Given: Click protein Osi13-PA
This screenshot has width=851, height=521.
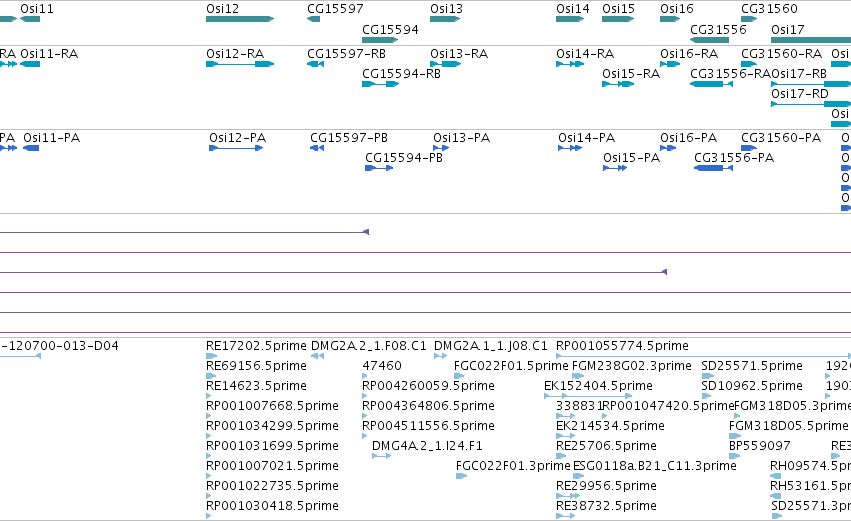Looking at the screenshot, I should coord(441,148).
